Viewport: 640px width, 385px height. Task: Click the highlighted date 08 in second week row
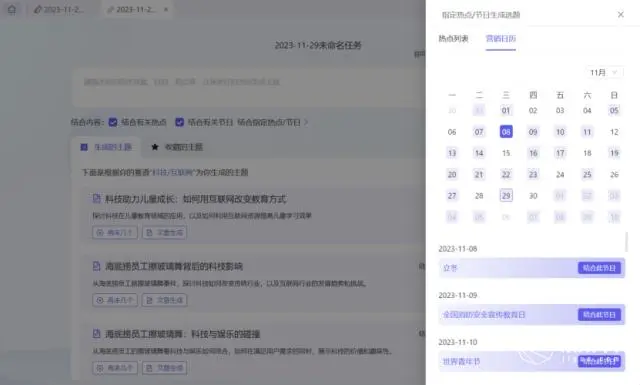(506, 132)
